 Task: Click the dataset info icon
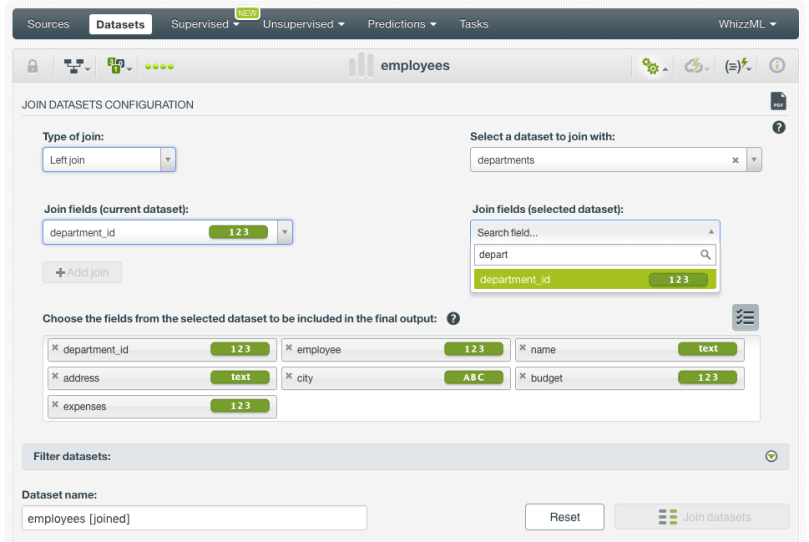776,66
